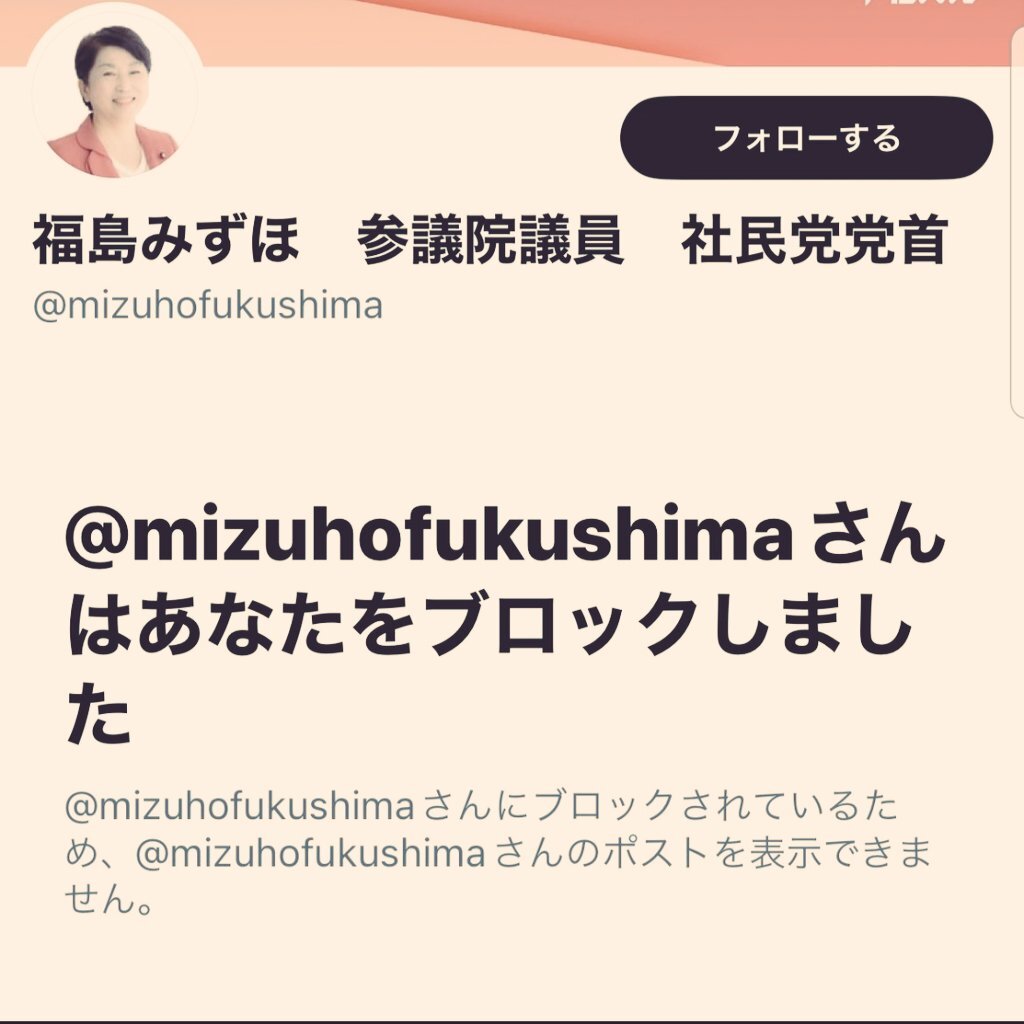This screenshot has width=1024, height=1024.
Task: Open @mizuhofukushima before さんのポストを表示
Action: 311,854
